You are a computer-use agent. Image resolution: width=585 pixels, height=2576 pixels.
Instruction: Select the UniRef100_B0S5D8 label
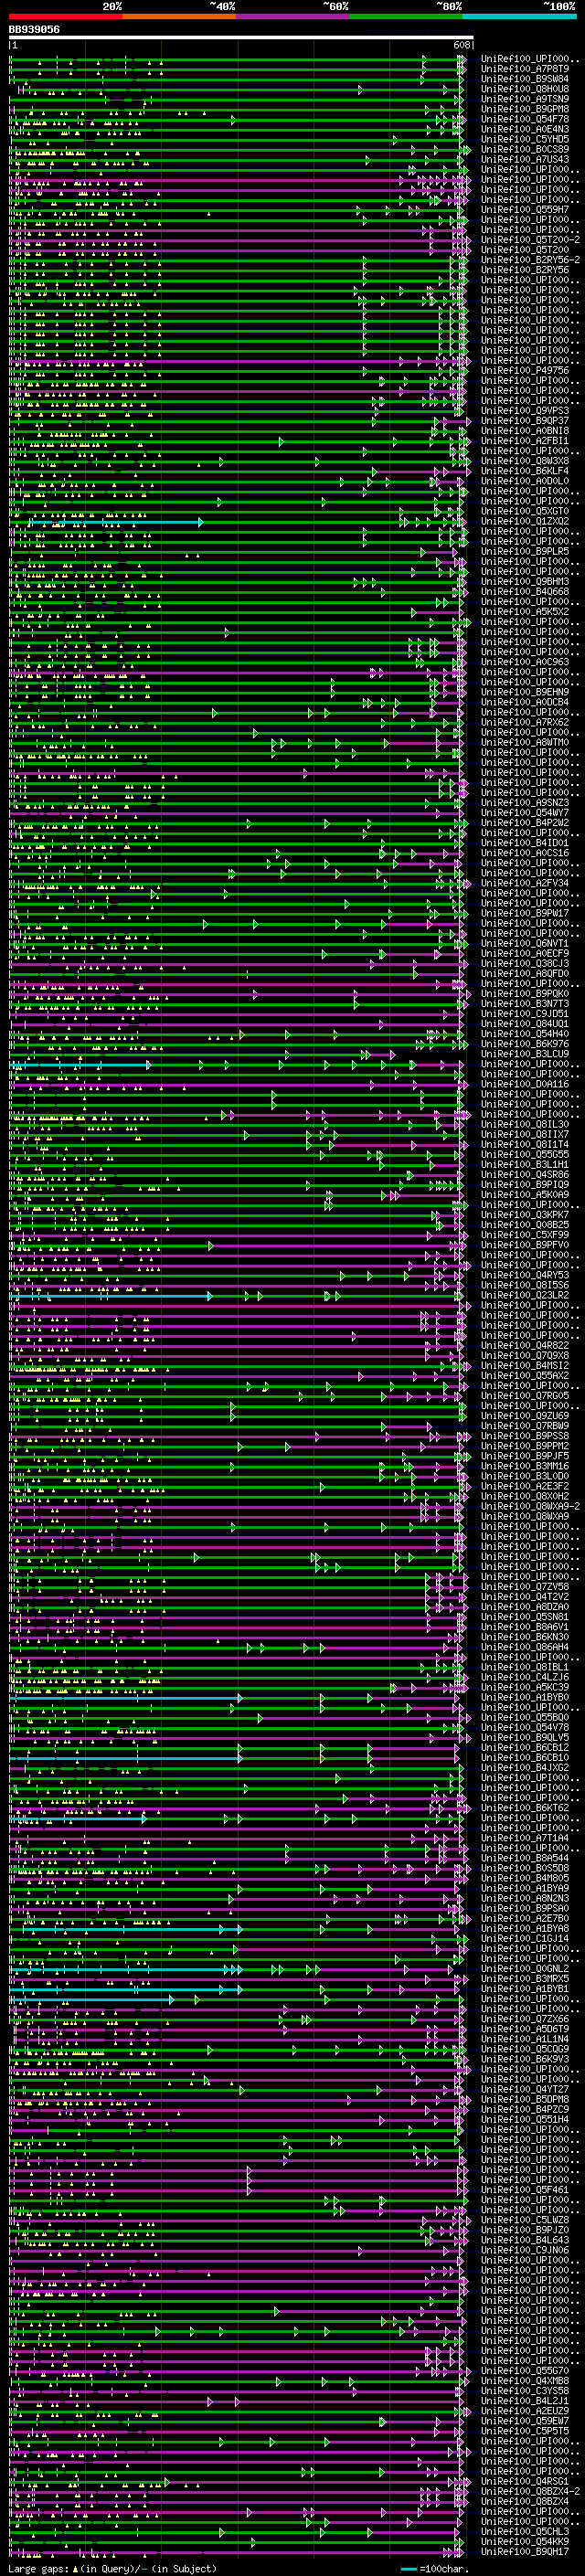(x=525, y=1868)
